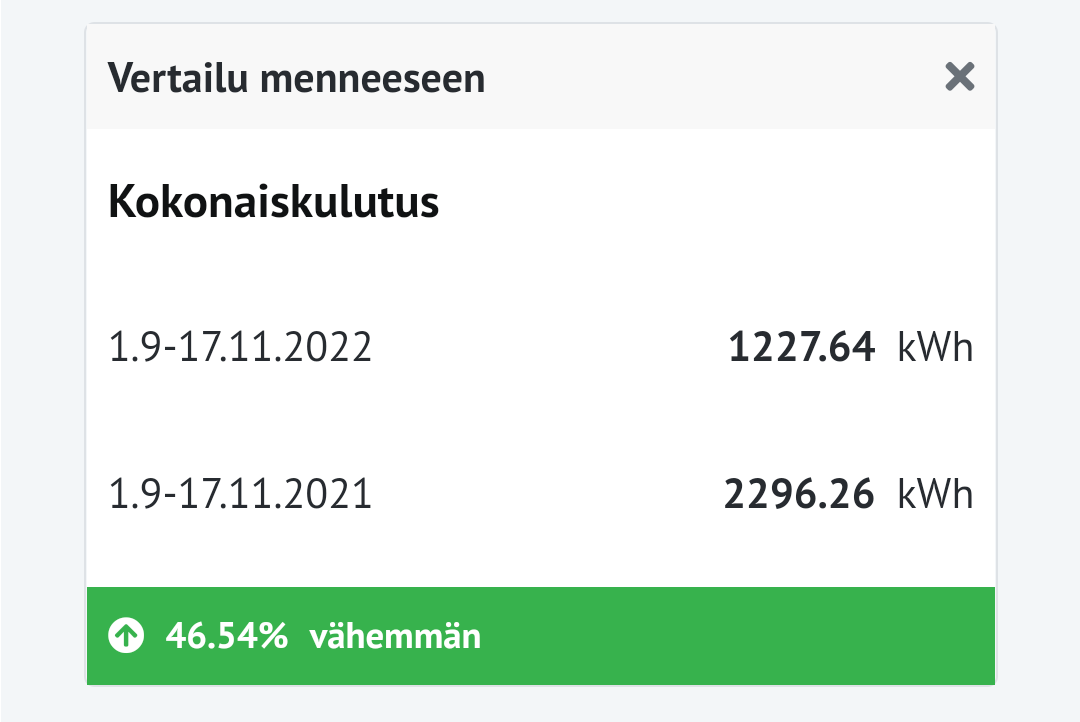Screen dimensions: 1080x722
Task: Click the 1.9-17.11.2022 date range
Action: [239, 348]
